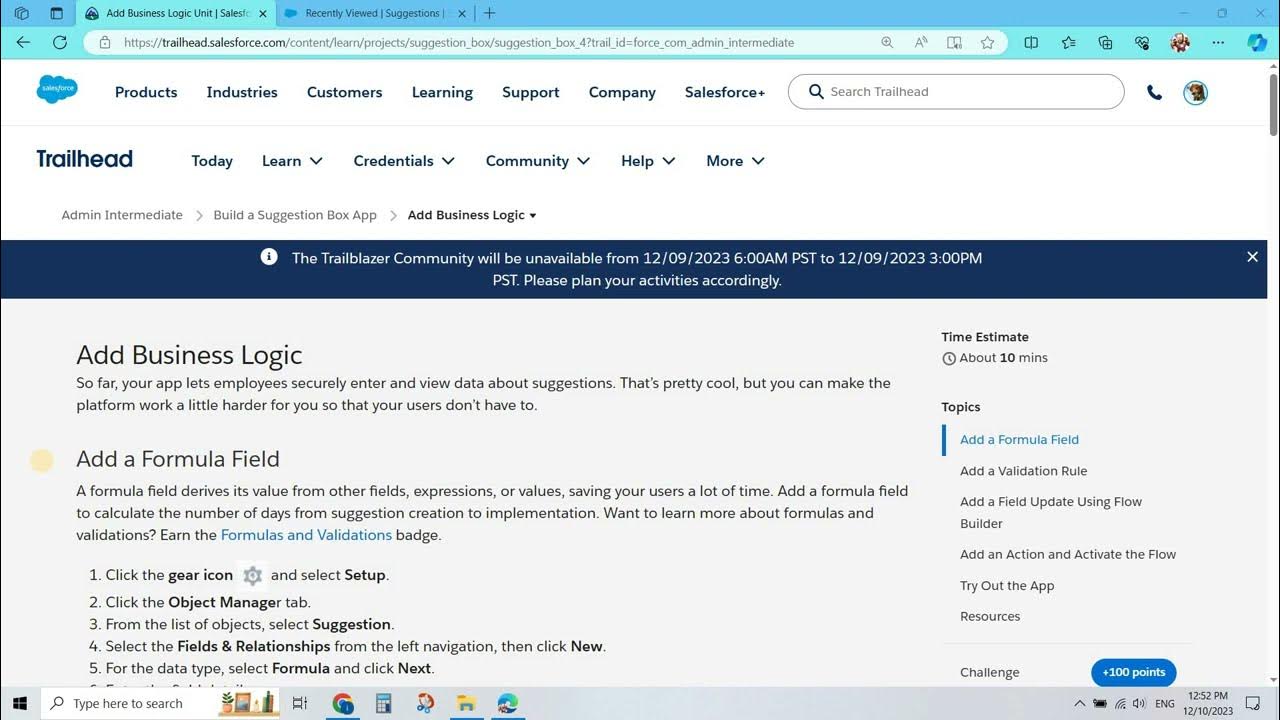1280x720 pixels.
Task: Open the Build a Suggestion Box App breadcrumb
Action: pos(295,215)
